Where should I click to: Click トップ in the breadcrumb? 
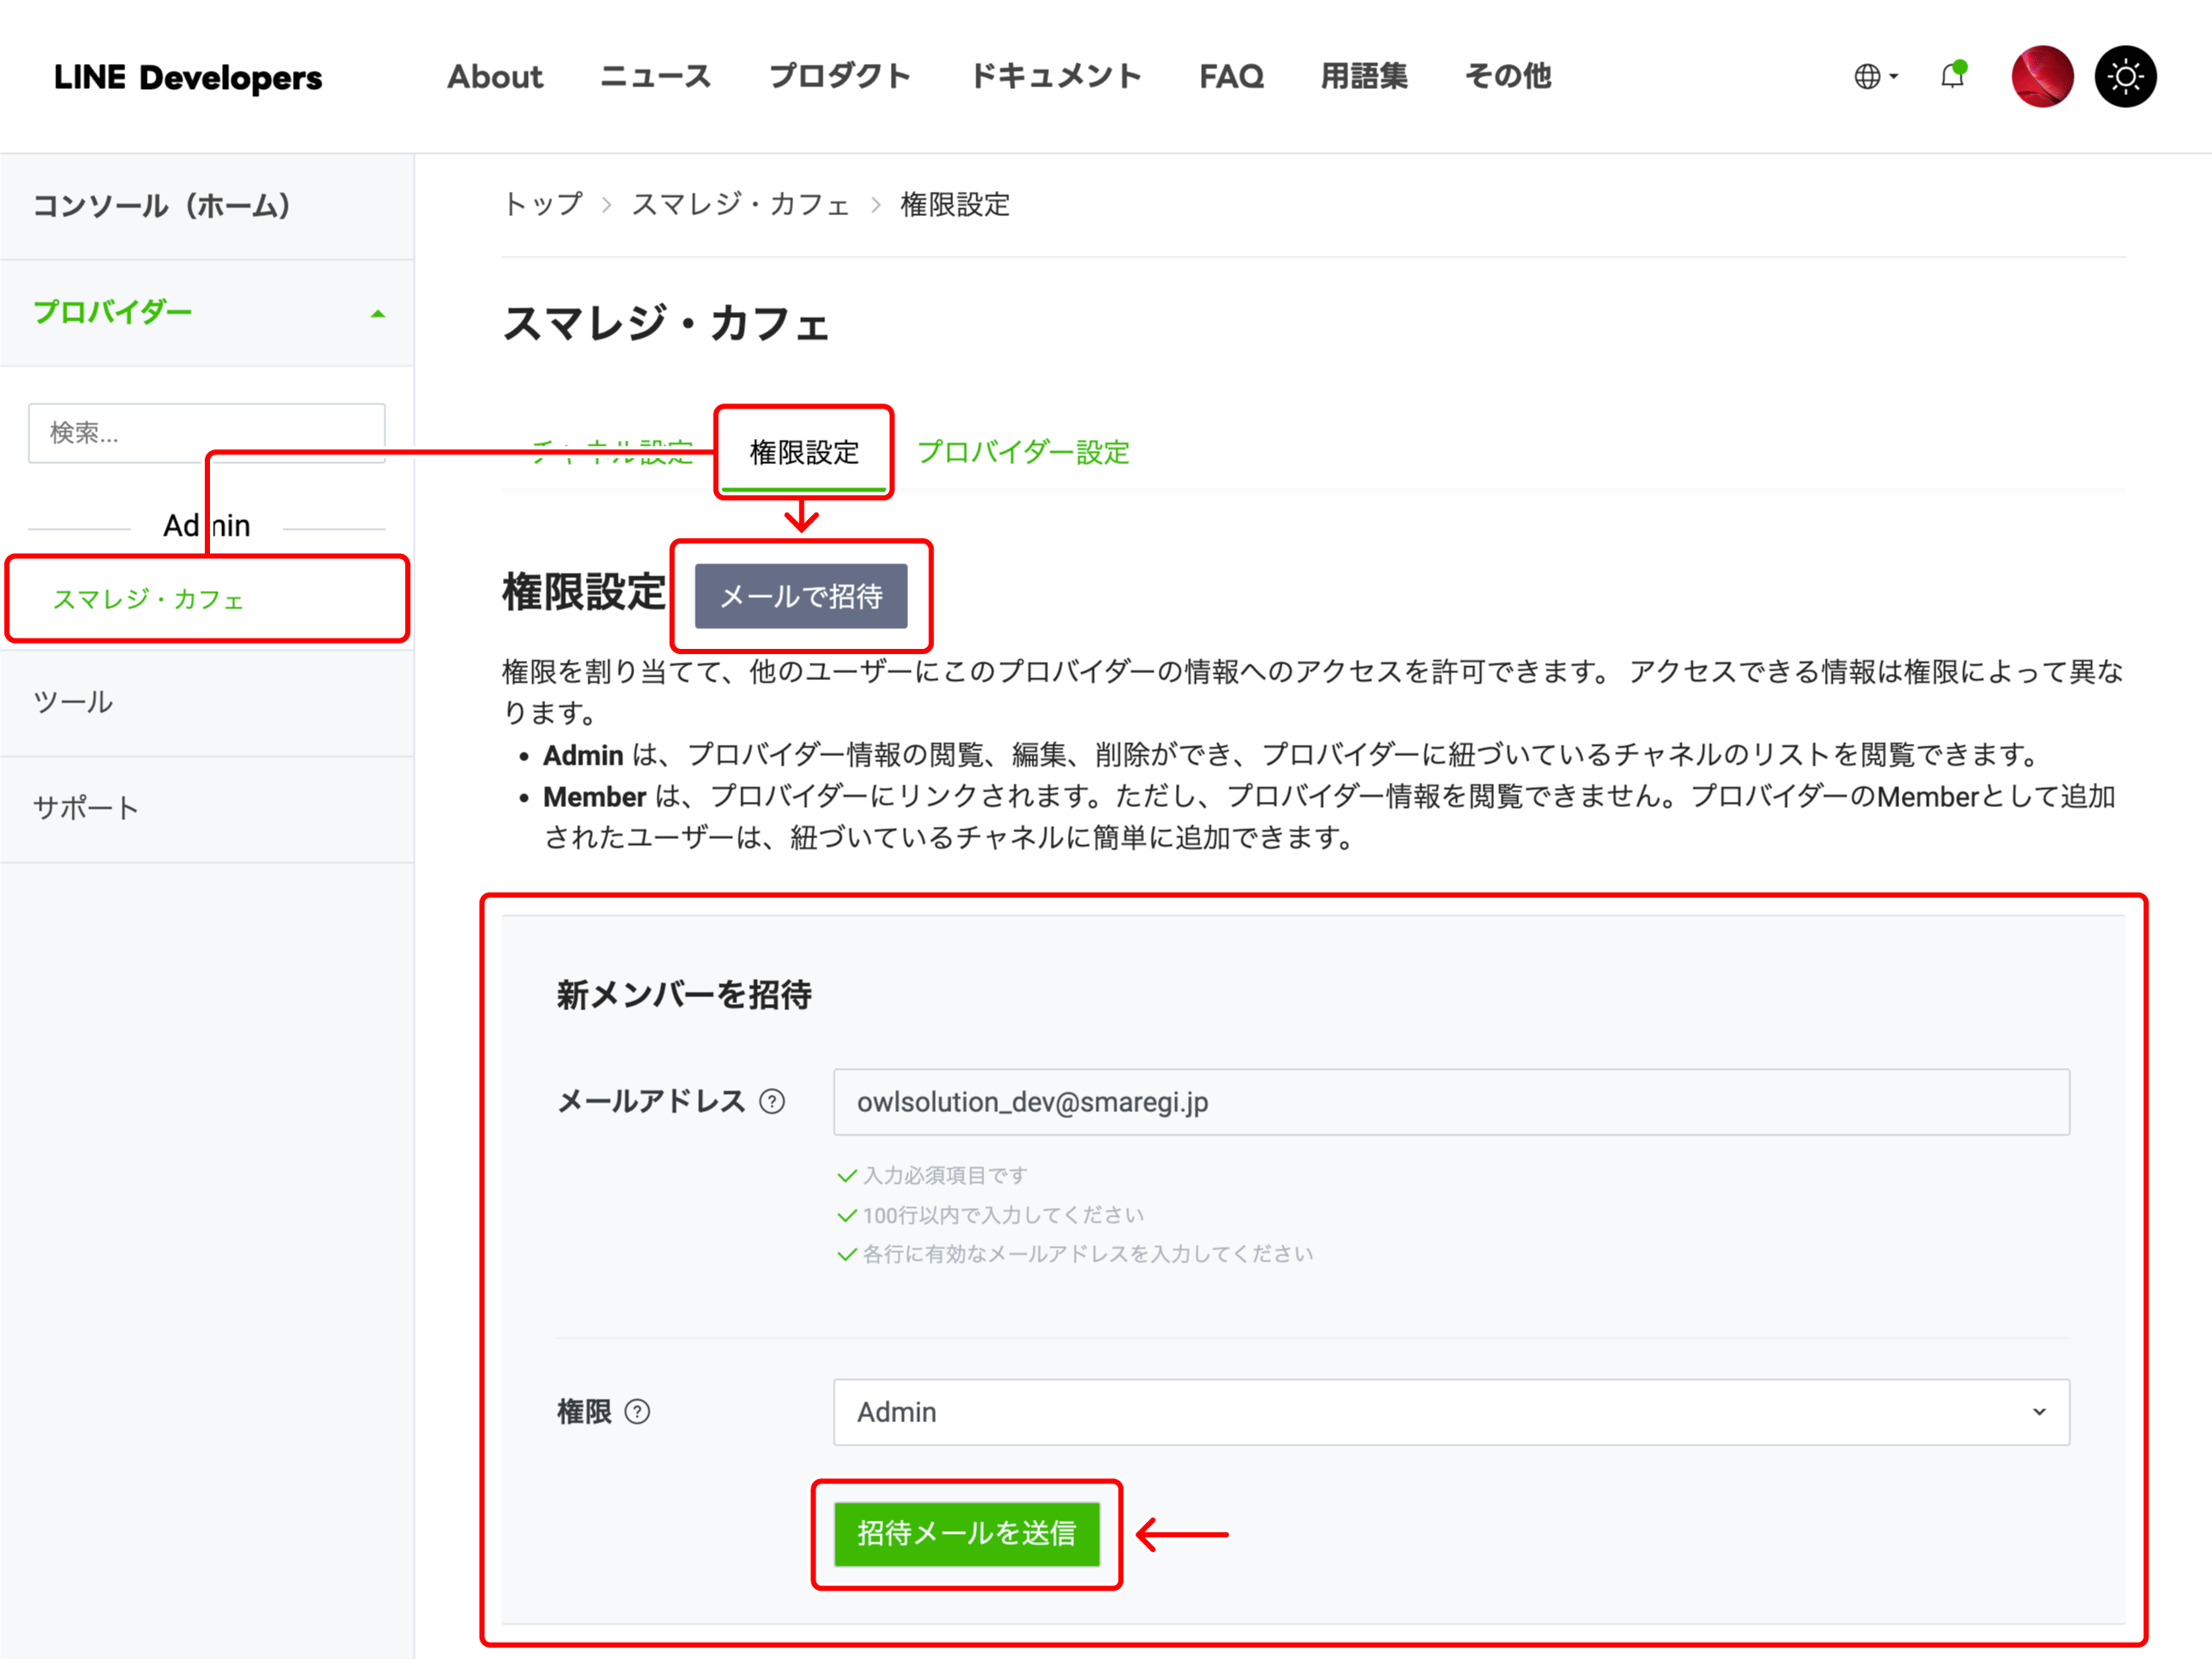[x=543, y=204]
